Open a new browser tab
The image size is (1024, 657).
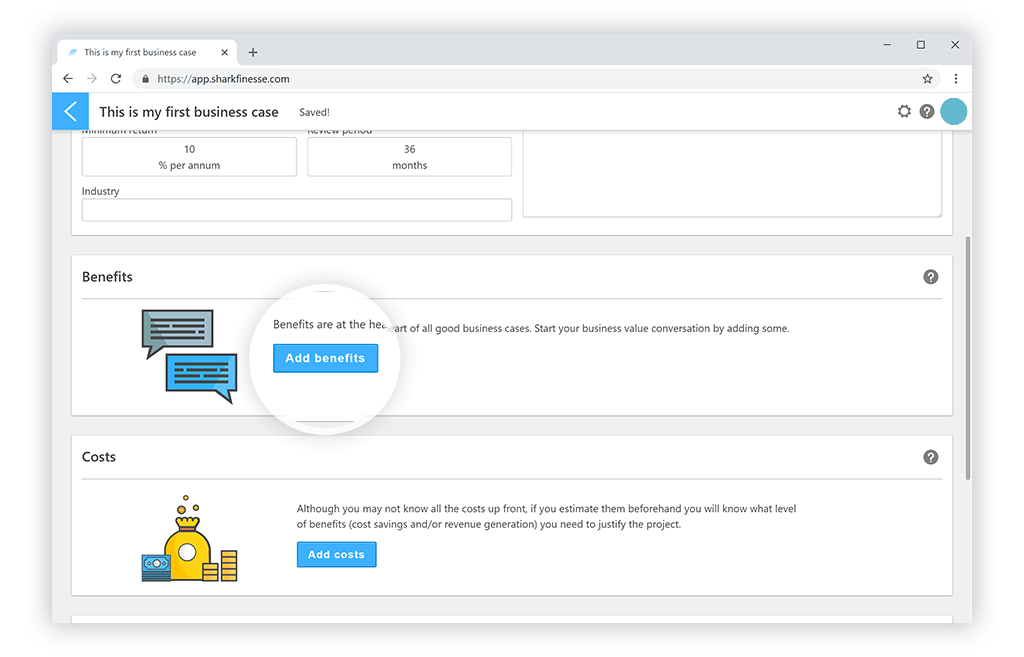point(253,53)
